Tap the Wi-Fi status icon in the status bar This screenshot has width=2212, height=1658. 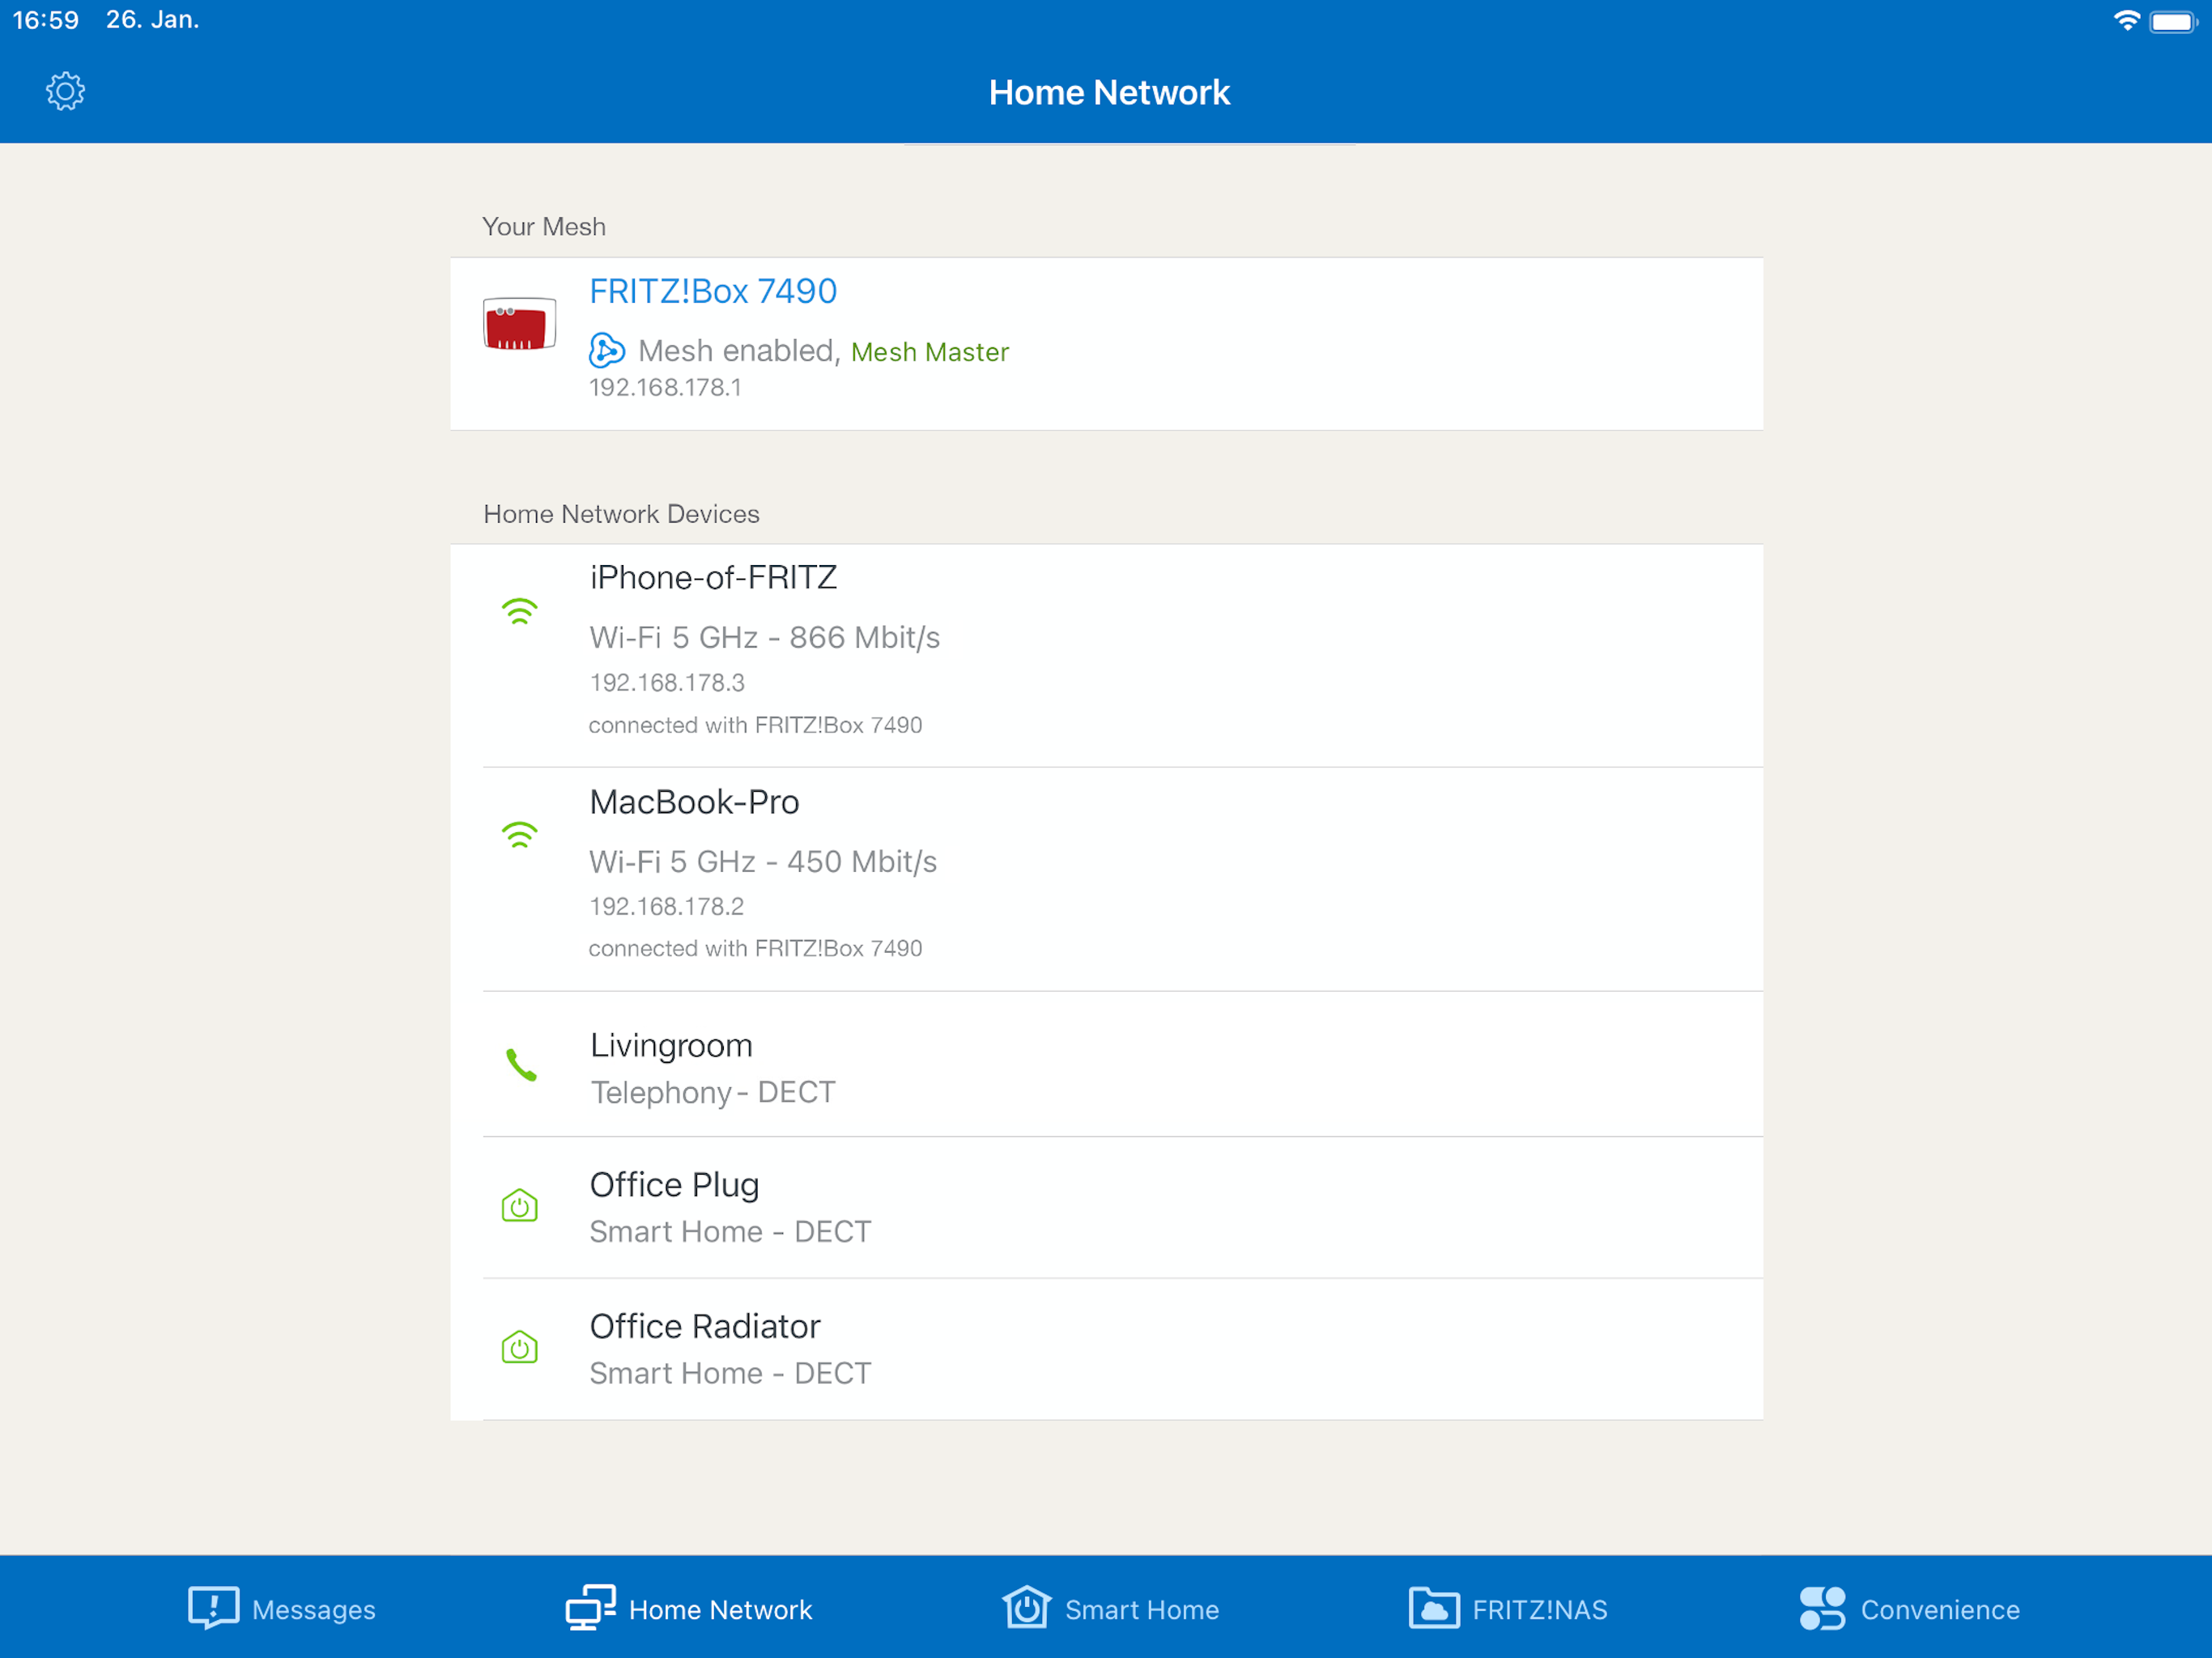tap(2126, 21)
